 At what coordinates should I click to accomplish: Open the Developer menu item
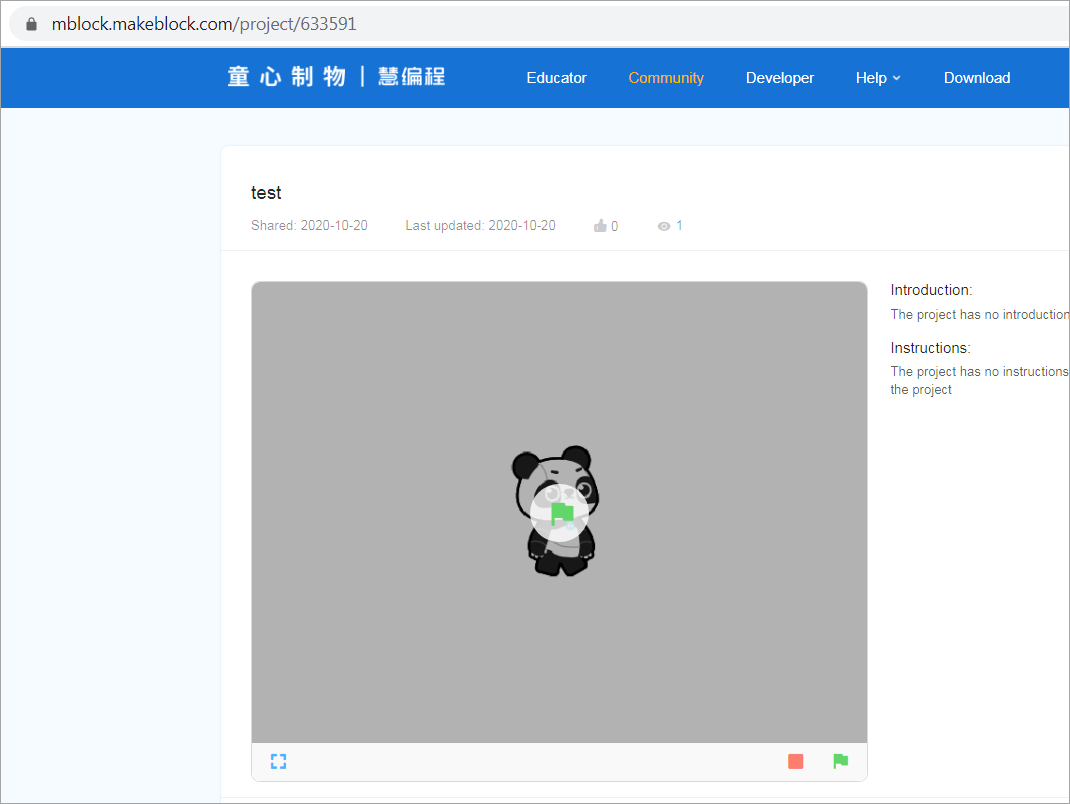(x=779, y=78)
